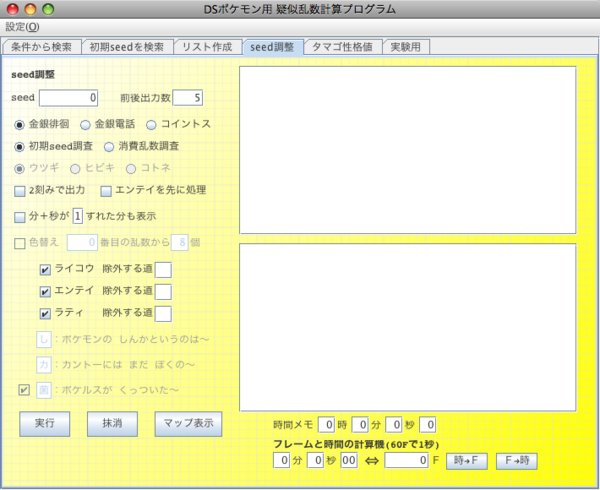Click the 前後出力数 input field
Screen dimensions: 600x490
coord(187,98)
